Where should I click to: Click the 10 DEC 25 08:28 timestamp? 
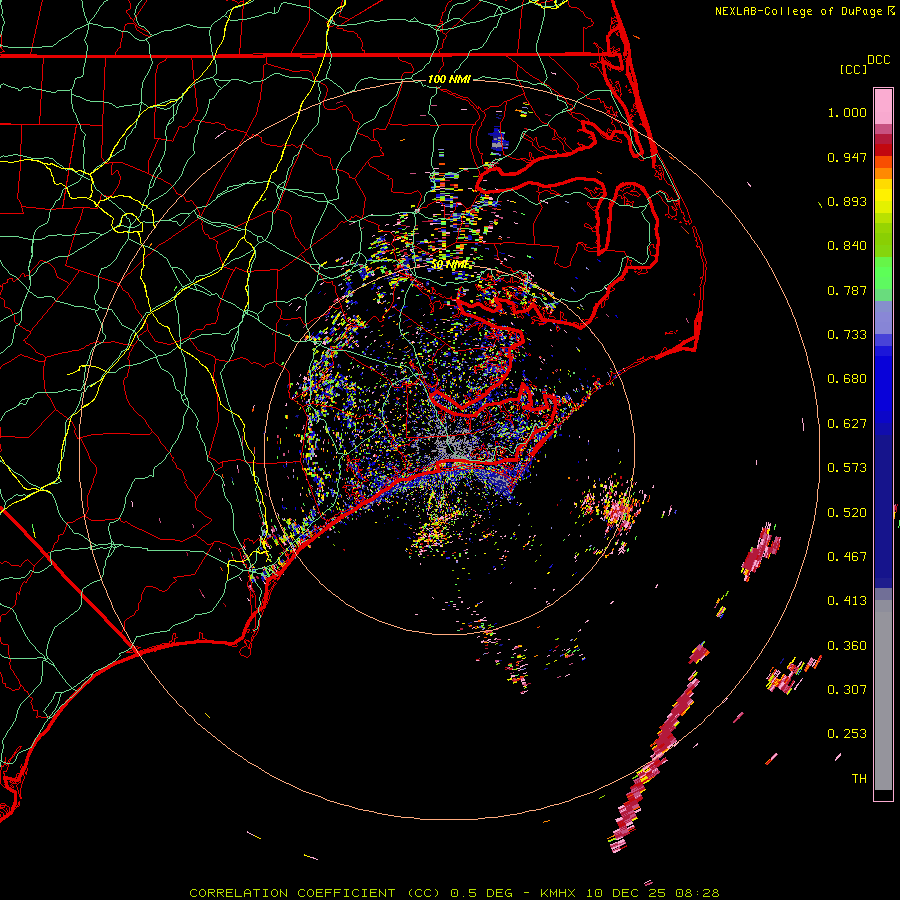pos(653,893)
